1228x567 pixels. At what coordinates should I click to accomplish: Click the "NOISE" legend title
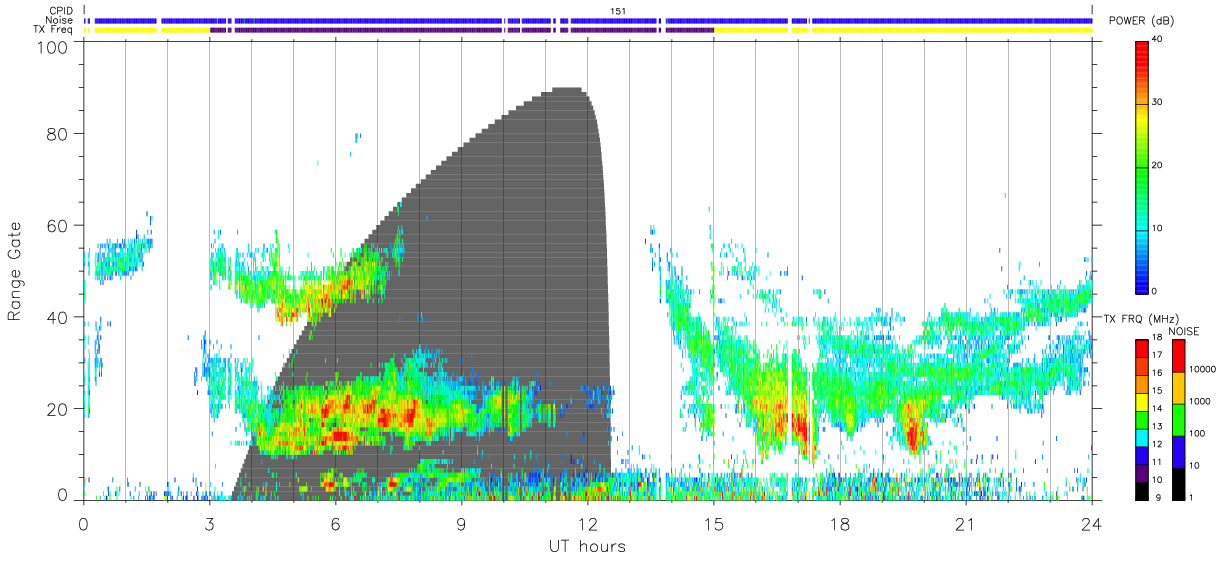pyautogui.click(x=1183, y=330)
